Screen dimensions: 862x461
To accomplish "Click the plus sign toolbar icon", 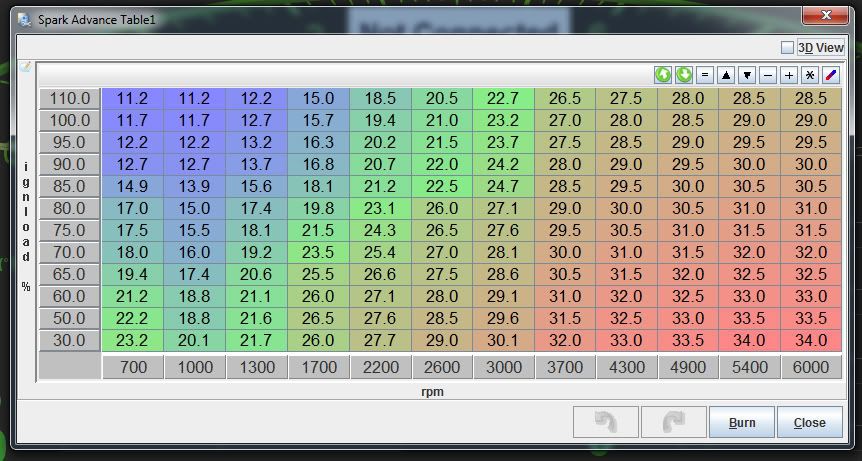I will (x=789, y=75).
